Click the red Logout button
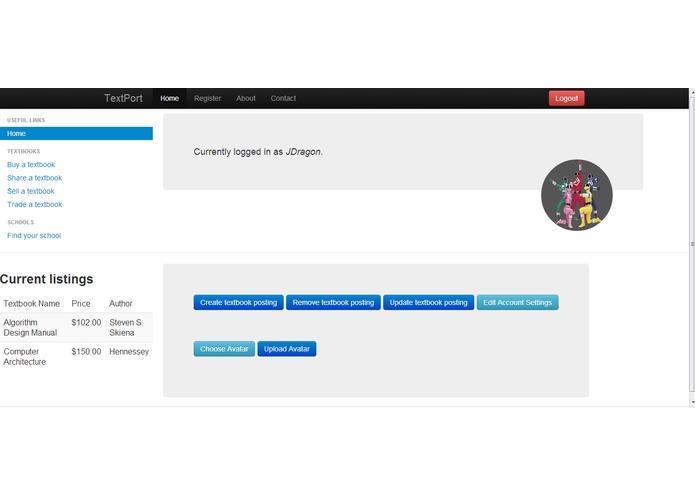This screenshot has height=494, width=695. tap(566, 98)
